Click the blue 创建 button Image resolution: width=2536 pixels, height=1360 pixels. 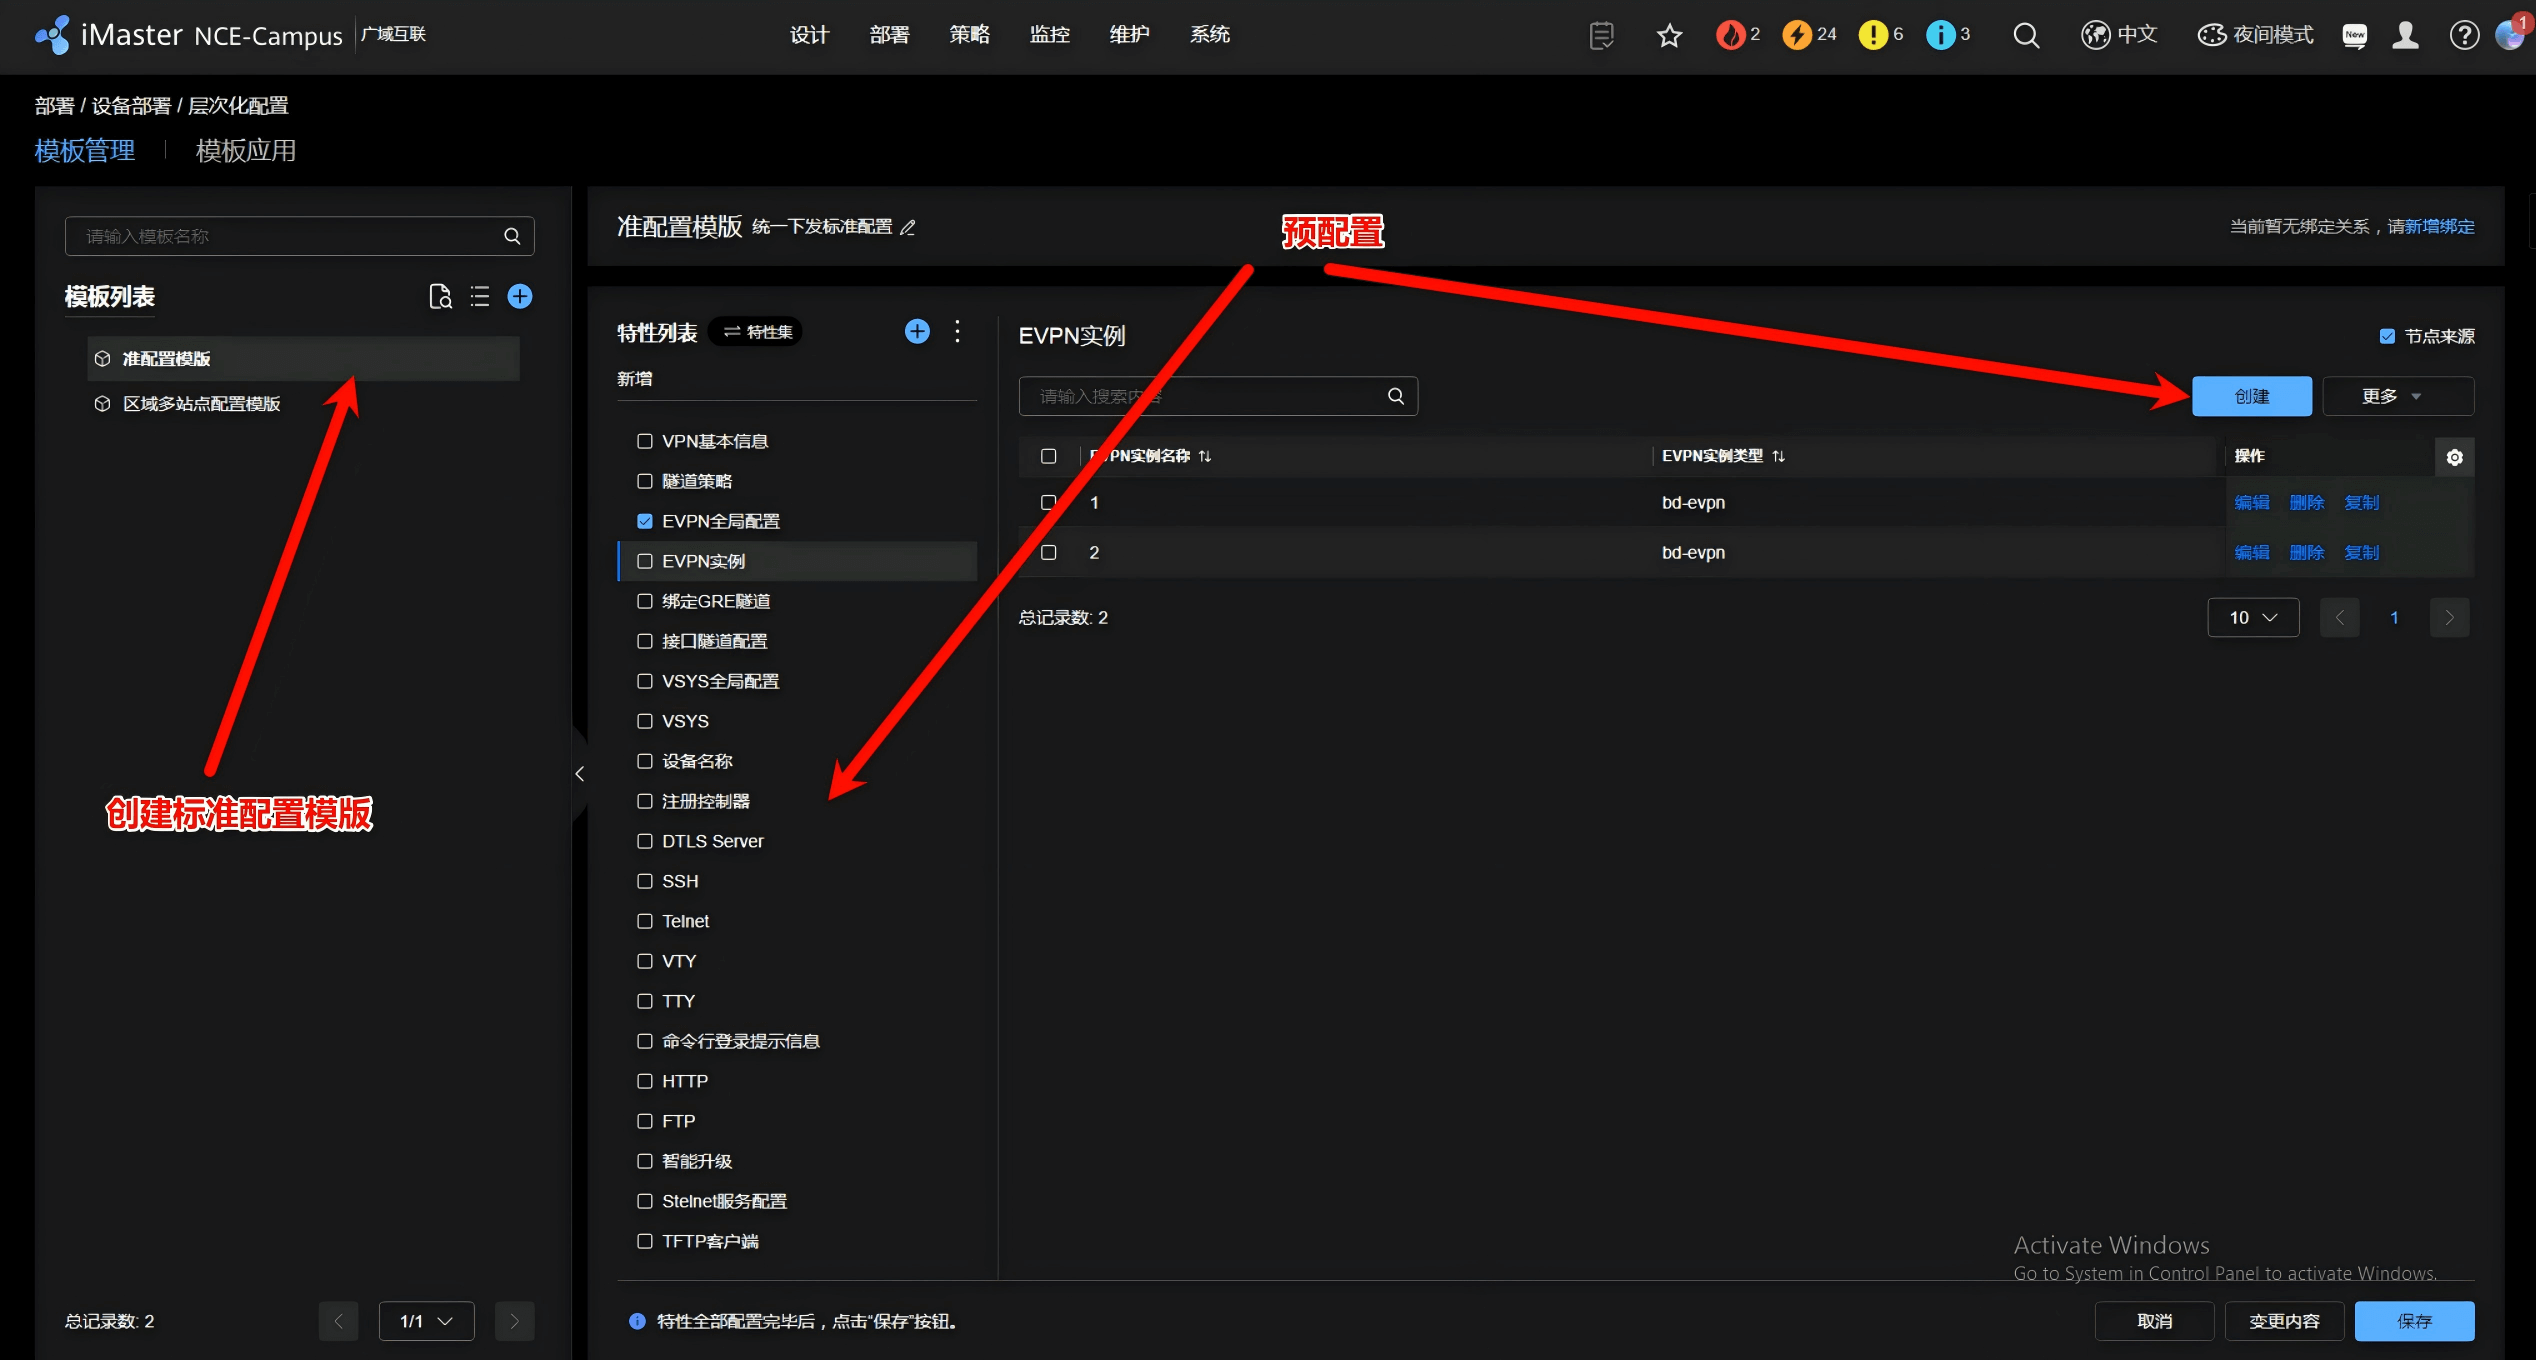[2251, 396]
